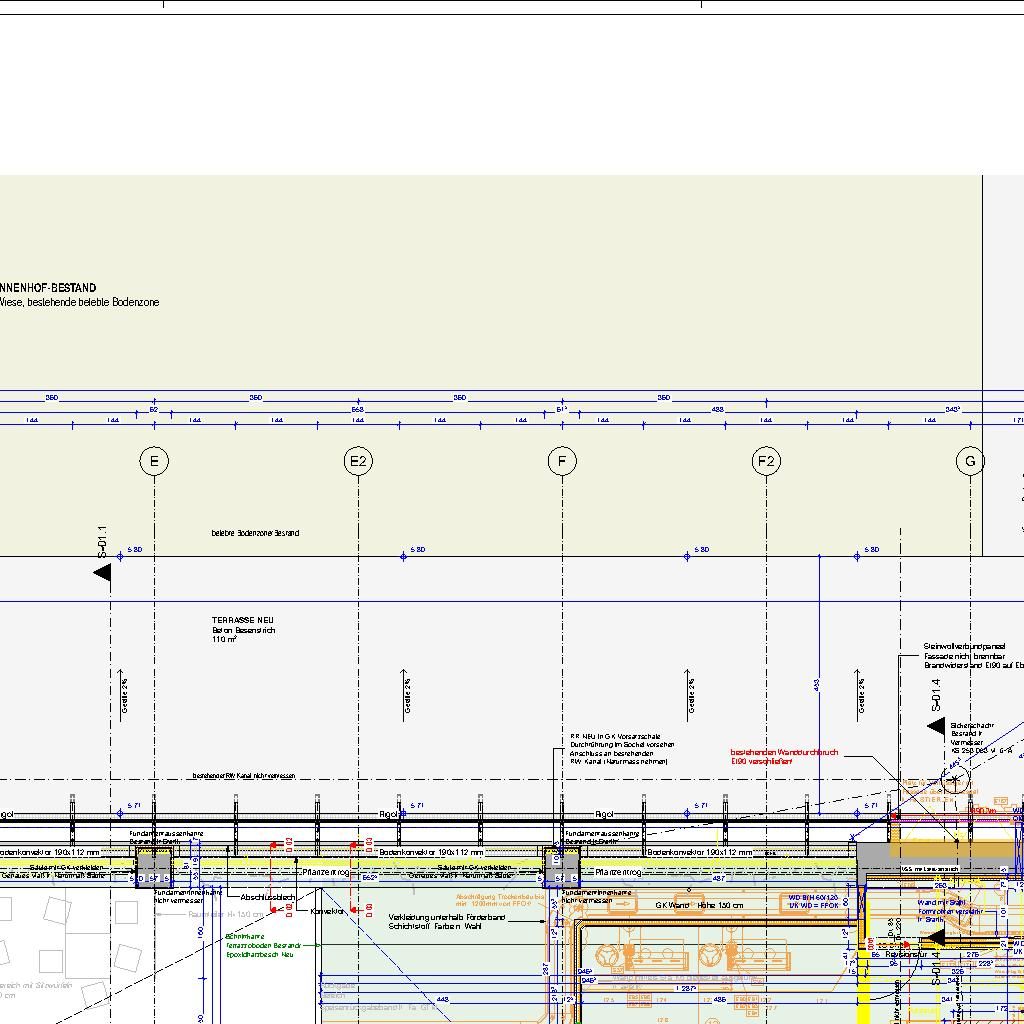1024x1024 pixels.
Task: Select 'belebte Bodenzone Bestand' label
Action: click(x=255, y=533)
